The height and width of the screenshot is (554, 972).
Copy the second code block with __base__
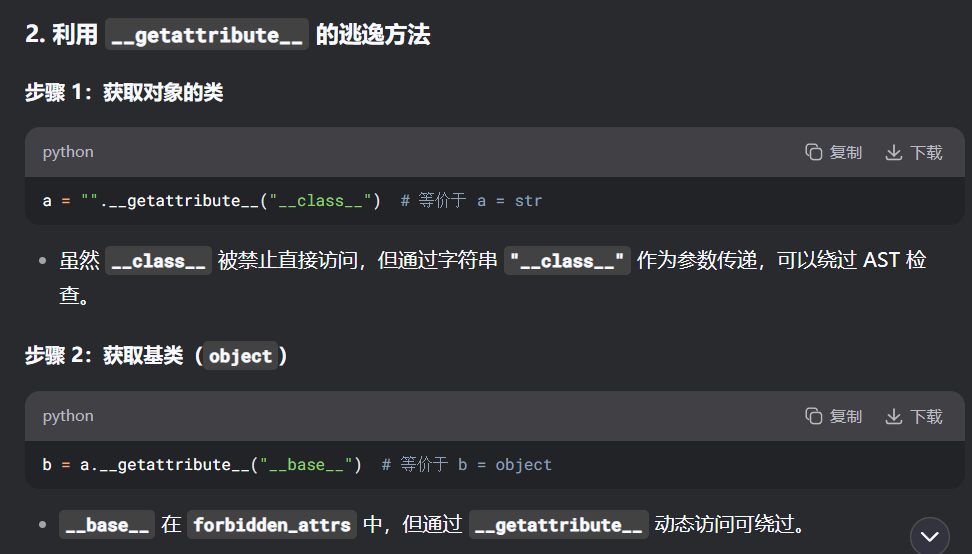click(x=833, y=416)
